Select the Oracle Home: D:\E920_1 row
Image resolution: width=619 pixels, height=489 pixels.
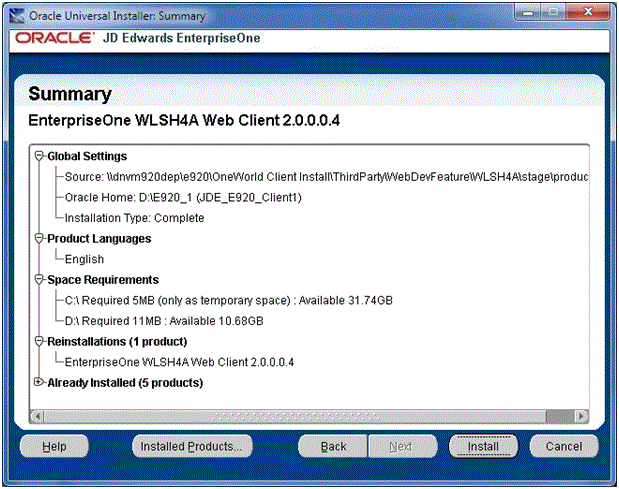[x=183, y=197]
